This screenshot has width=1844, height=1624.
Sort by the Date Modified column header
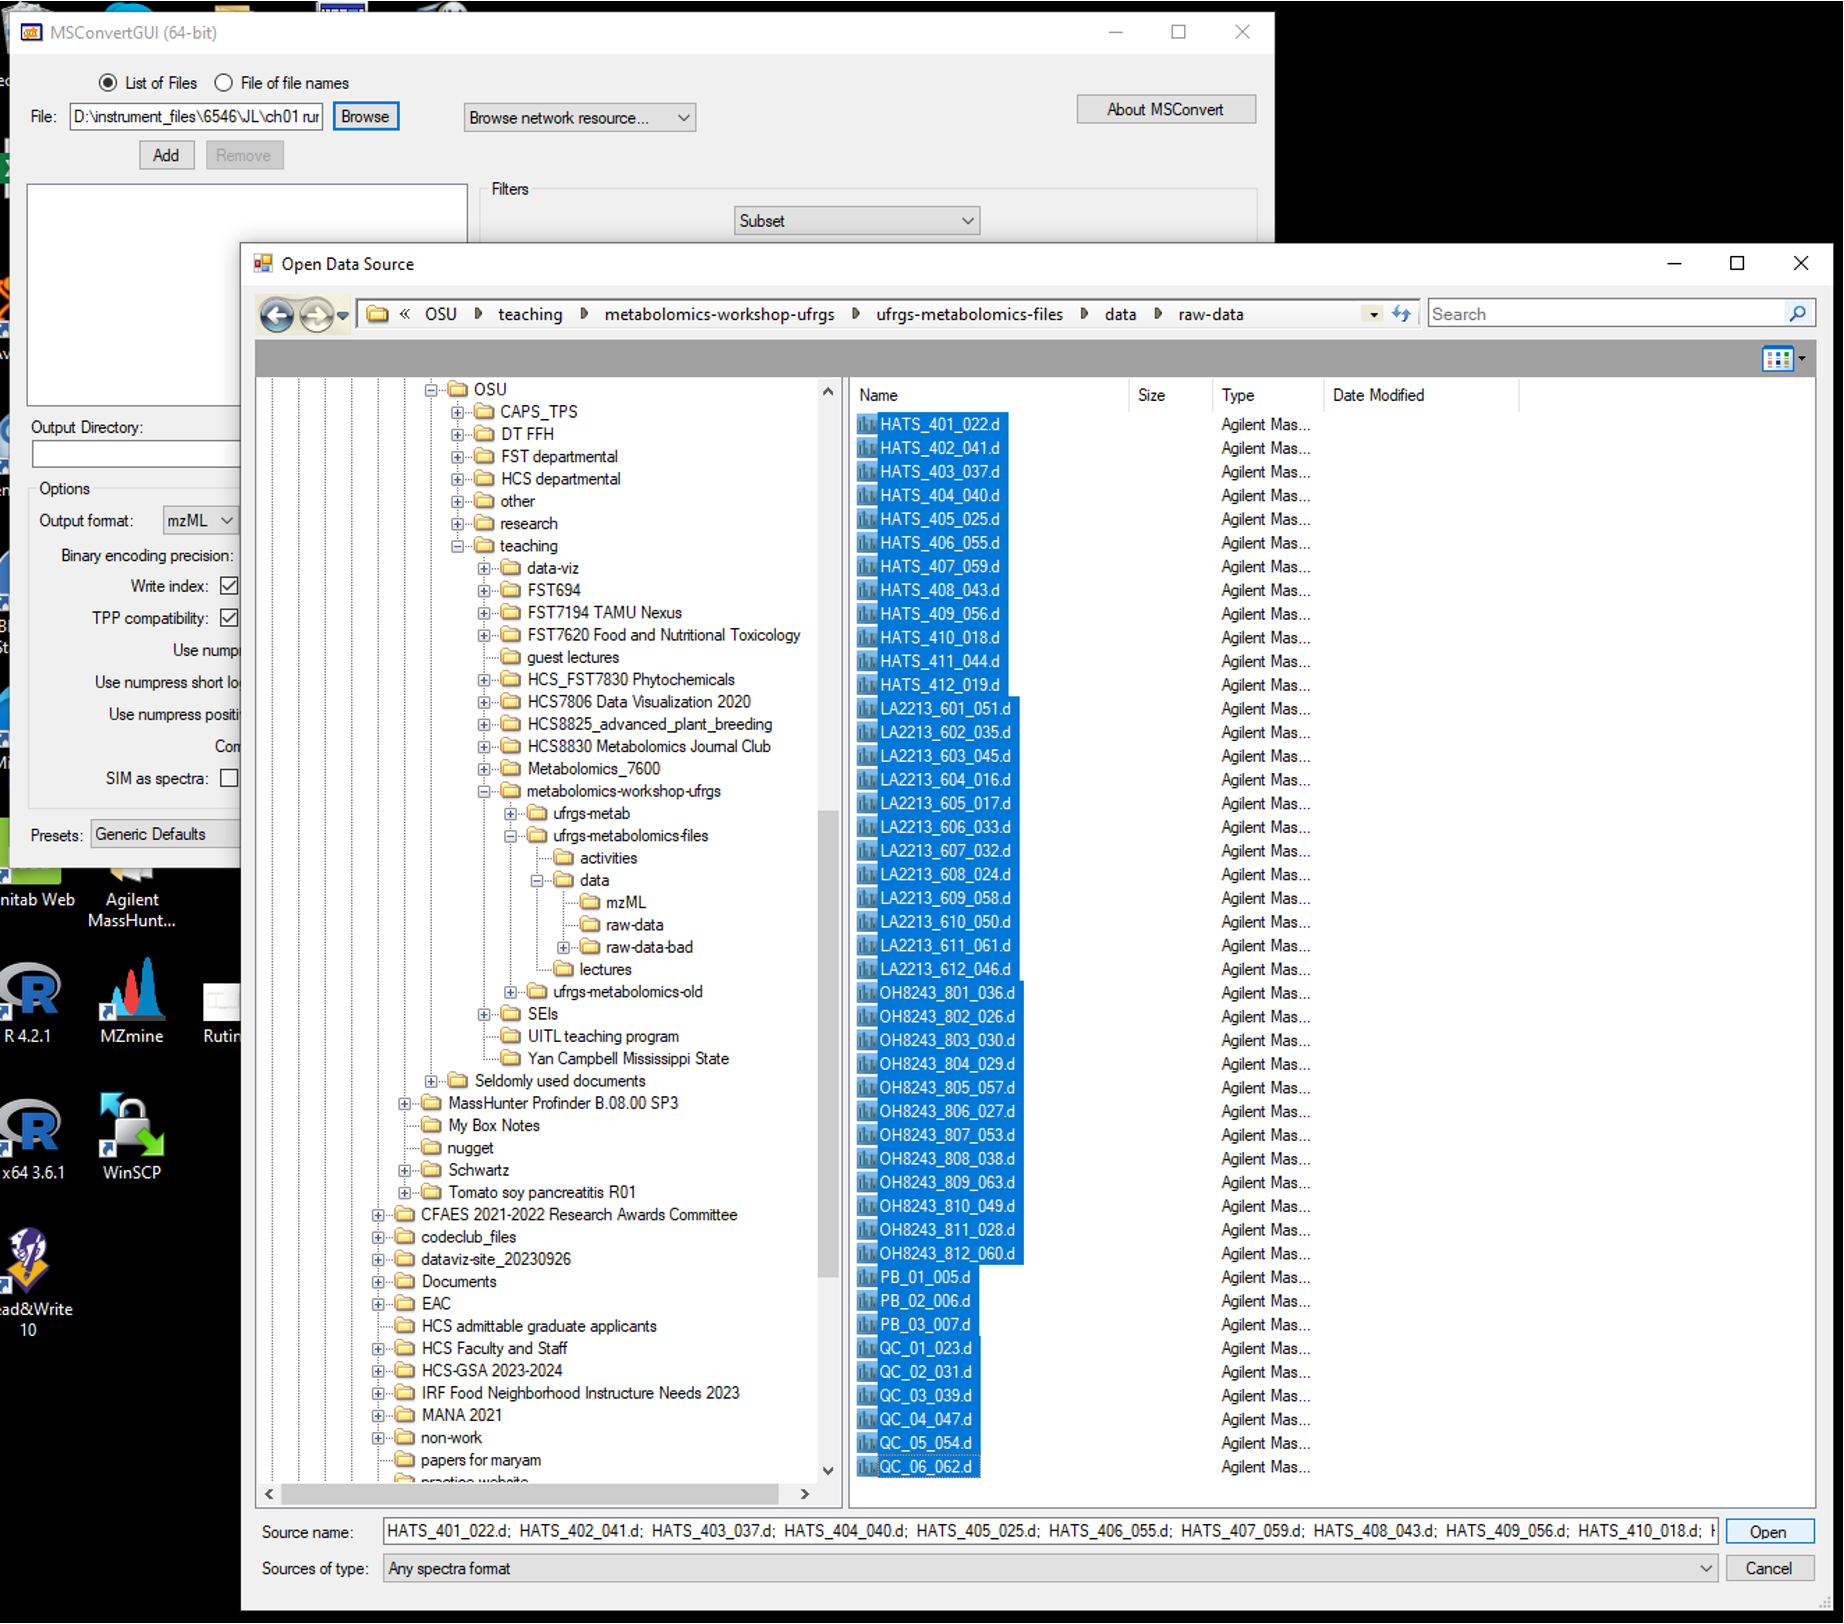coord(1420,396)
